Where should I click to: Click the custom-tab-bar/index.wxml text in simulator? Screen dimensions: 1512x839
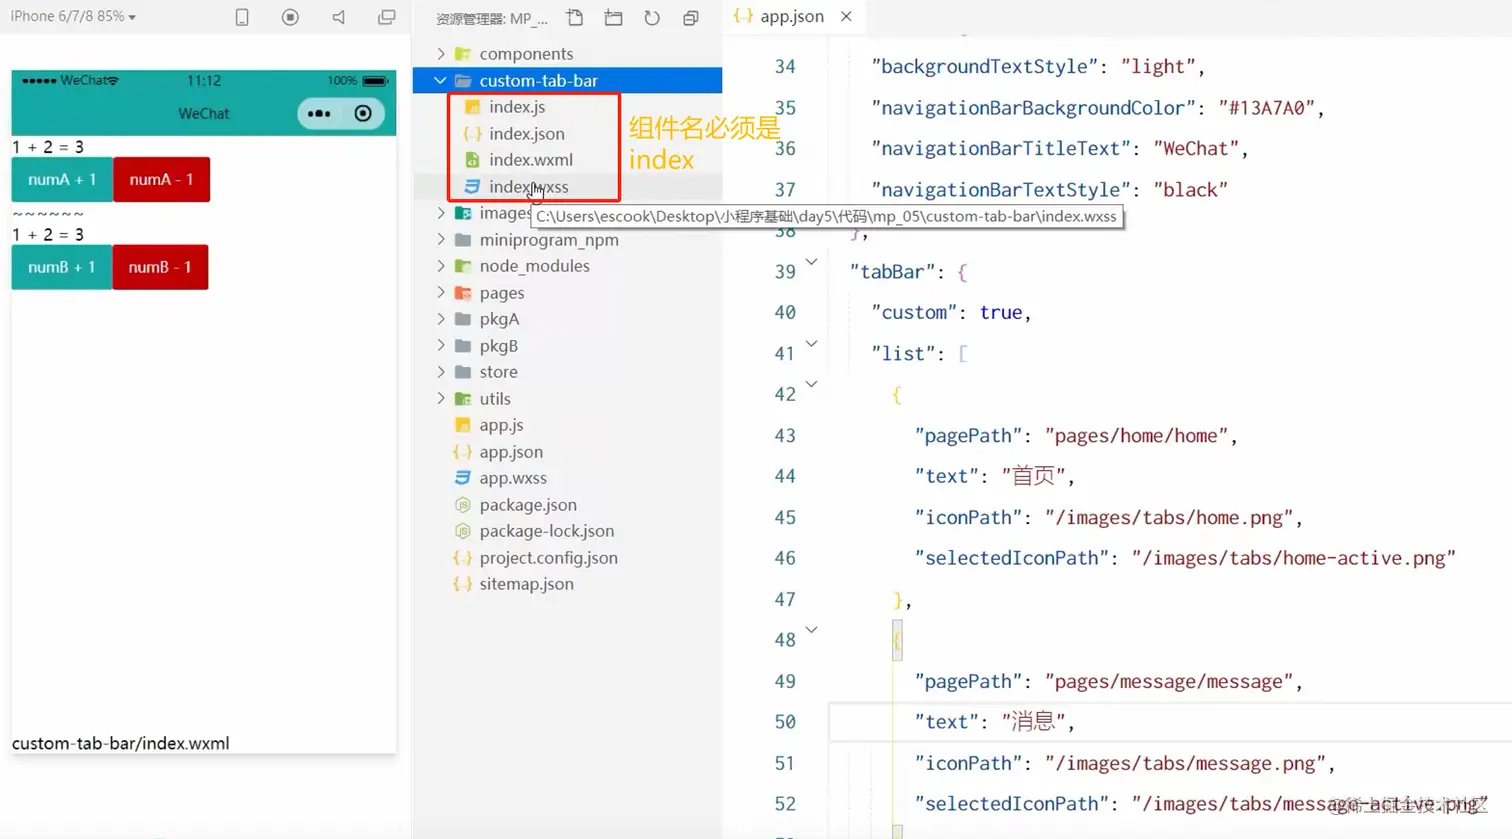pos(120,743)
